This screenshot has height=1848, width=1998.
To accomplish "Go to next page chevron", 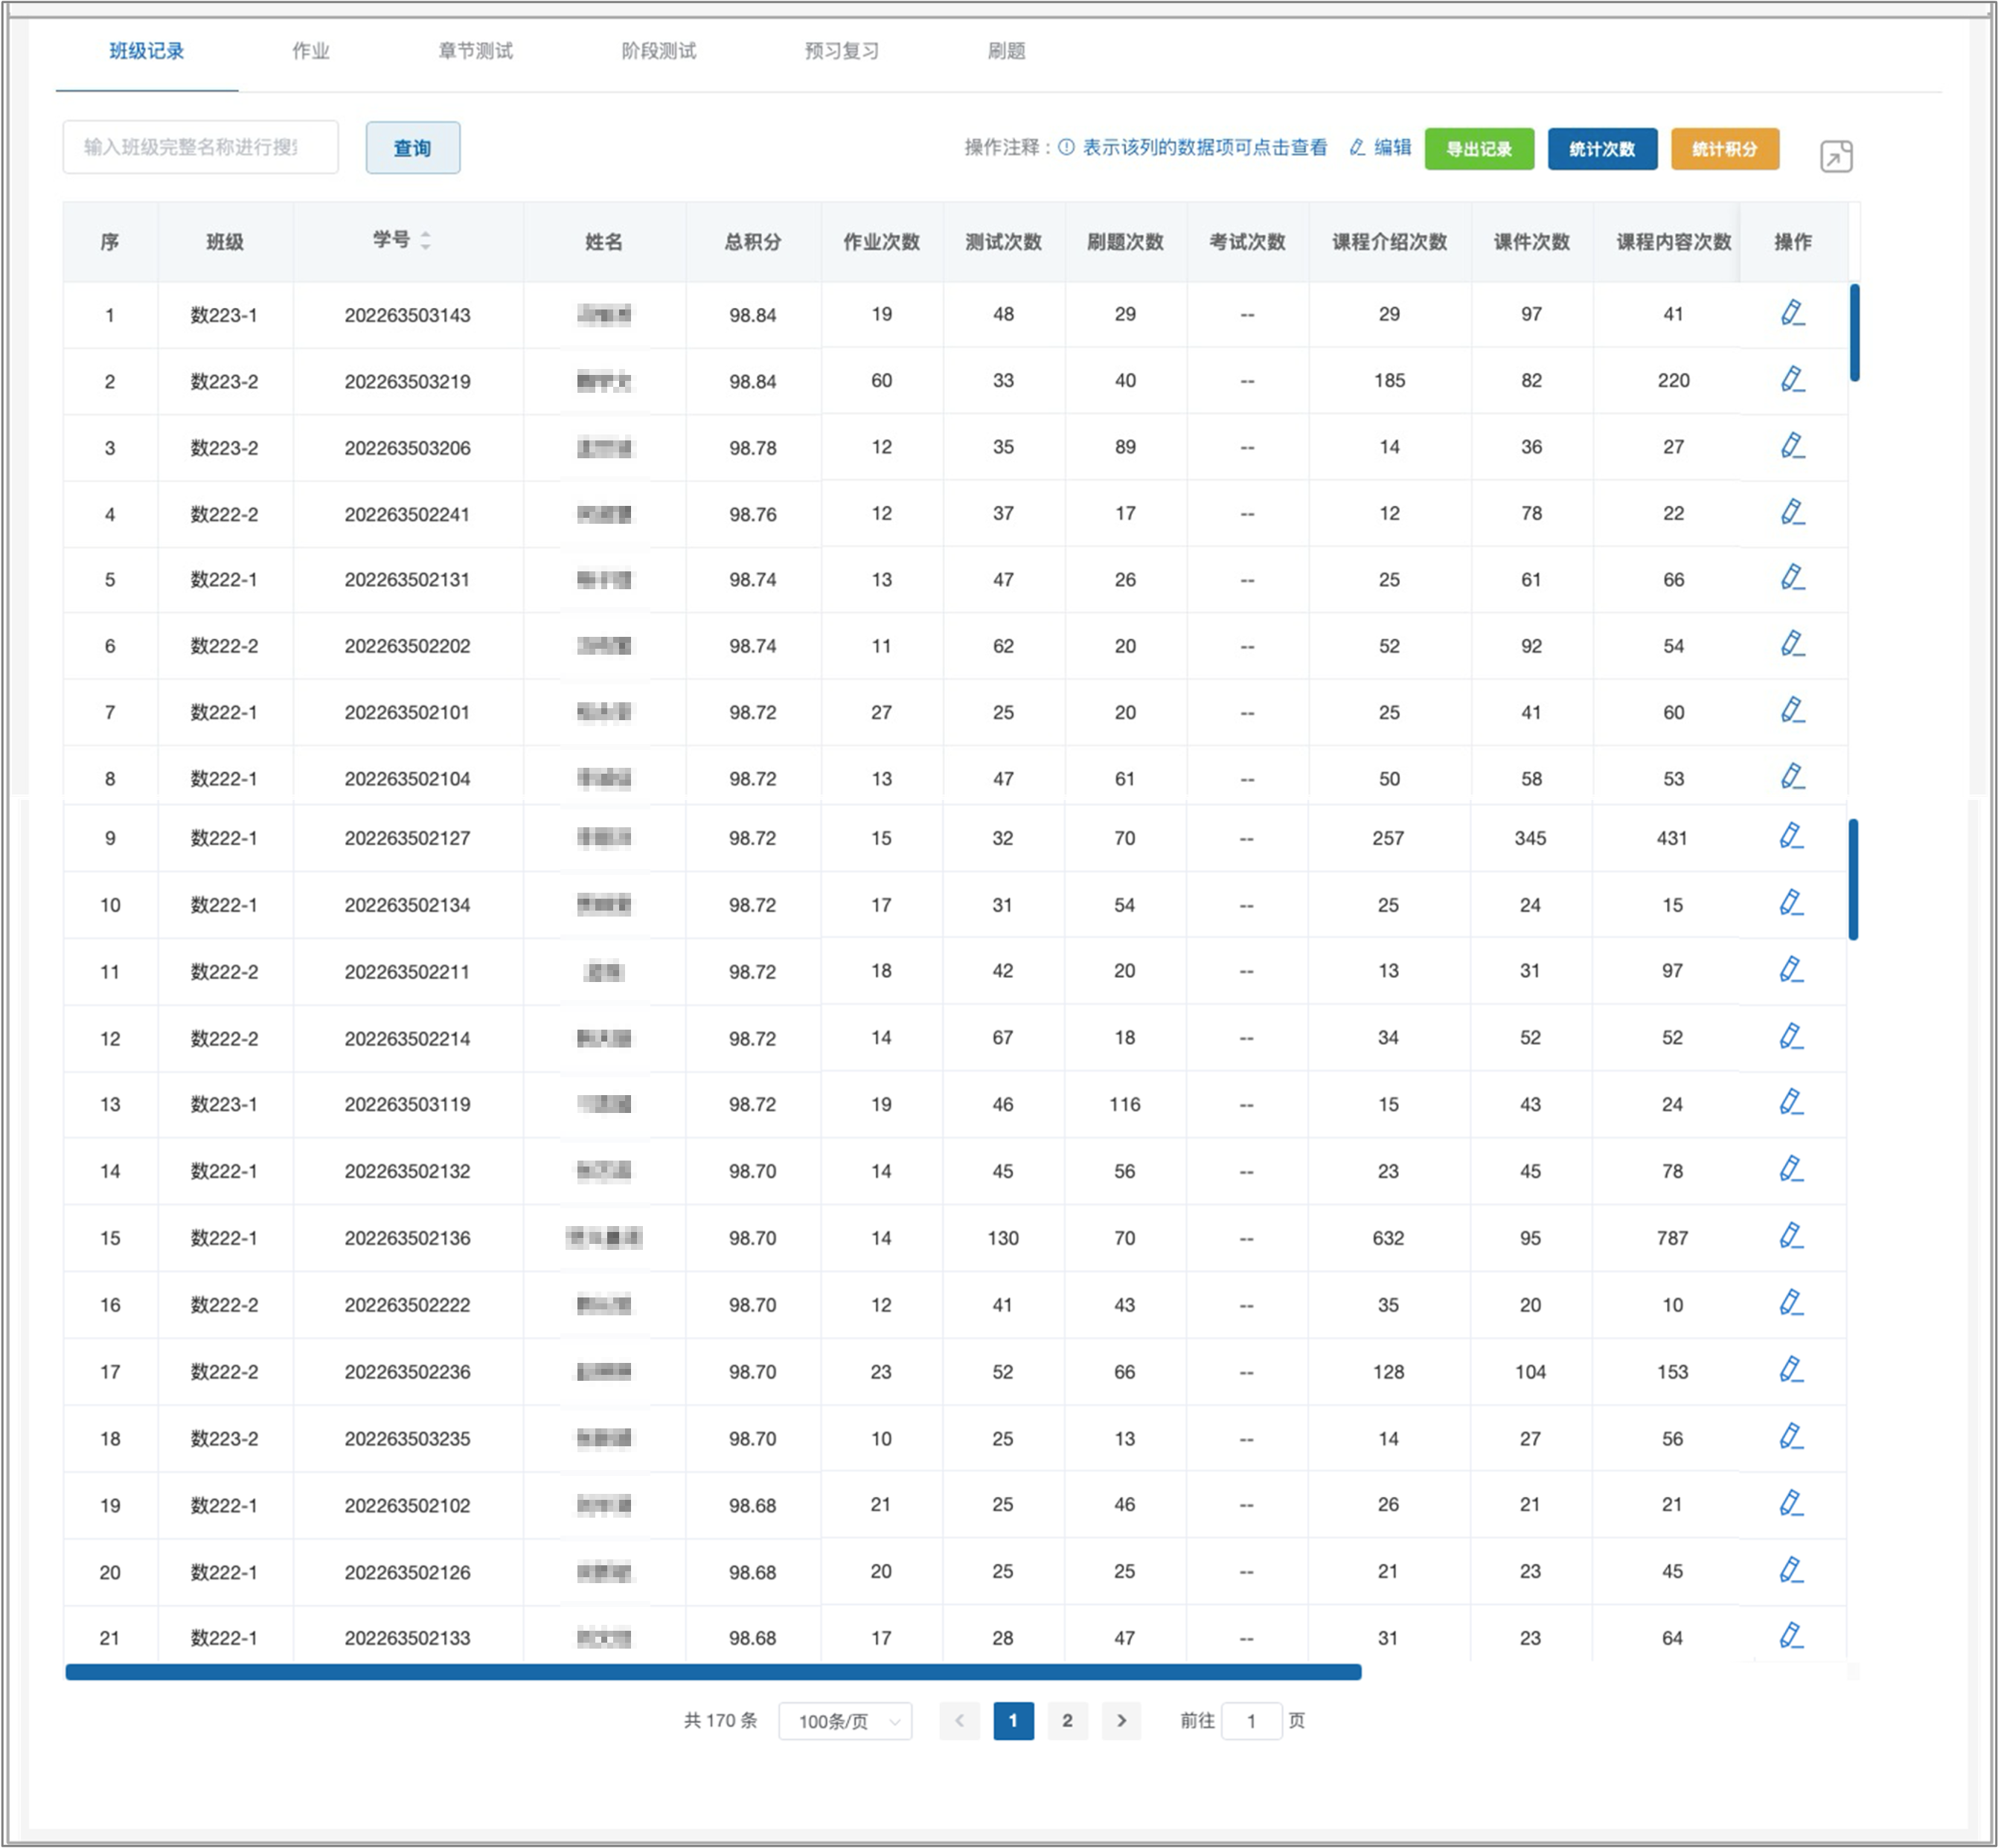I will 1121,1720.
